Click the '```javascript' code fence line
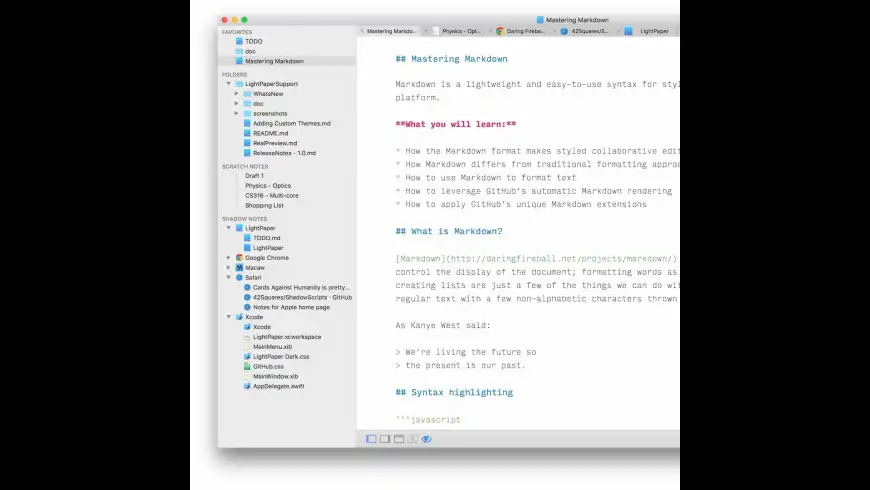This screenshot has width=870, height=490. [x=428, y=420]
